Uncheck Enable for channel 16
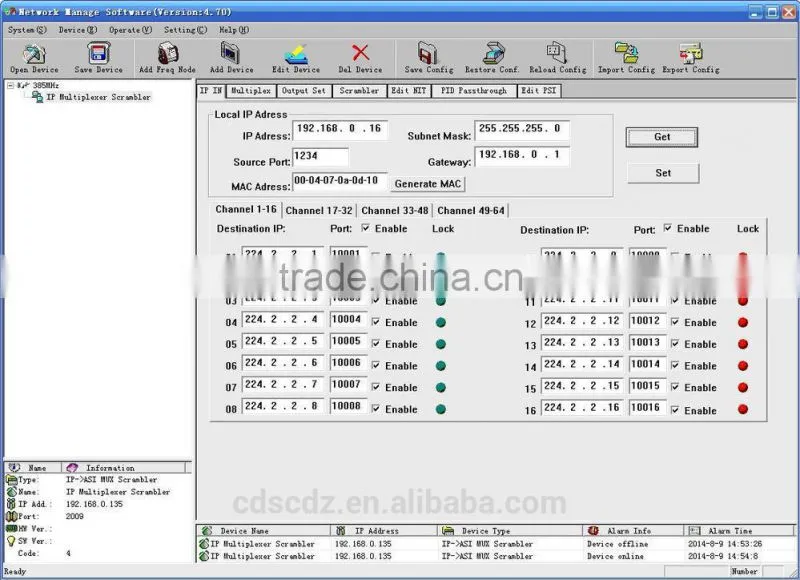This screenshot has height=580, width=800. 675,410
